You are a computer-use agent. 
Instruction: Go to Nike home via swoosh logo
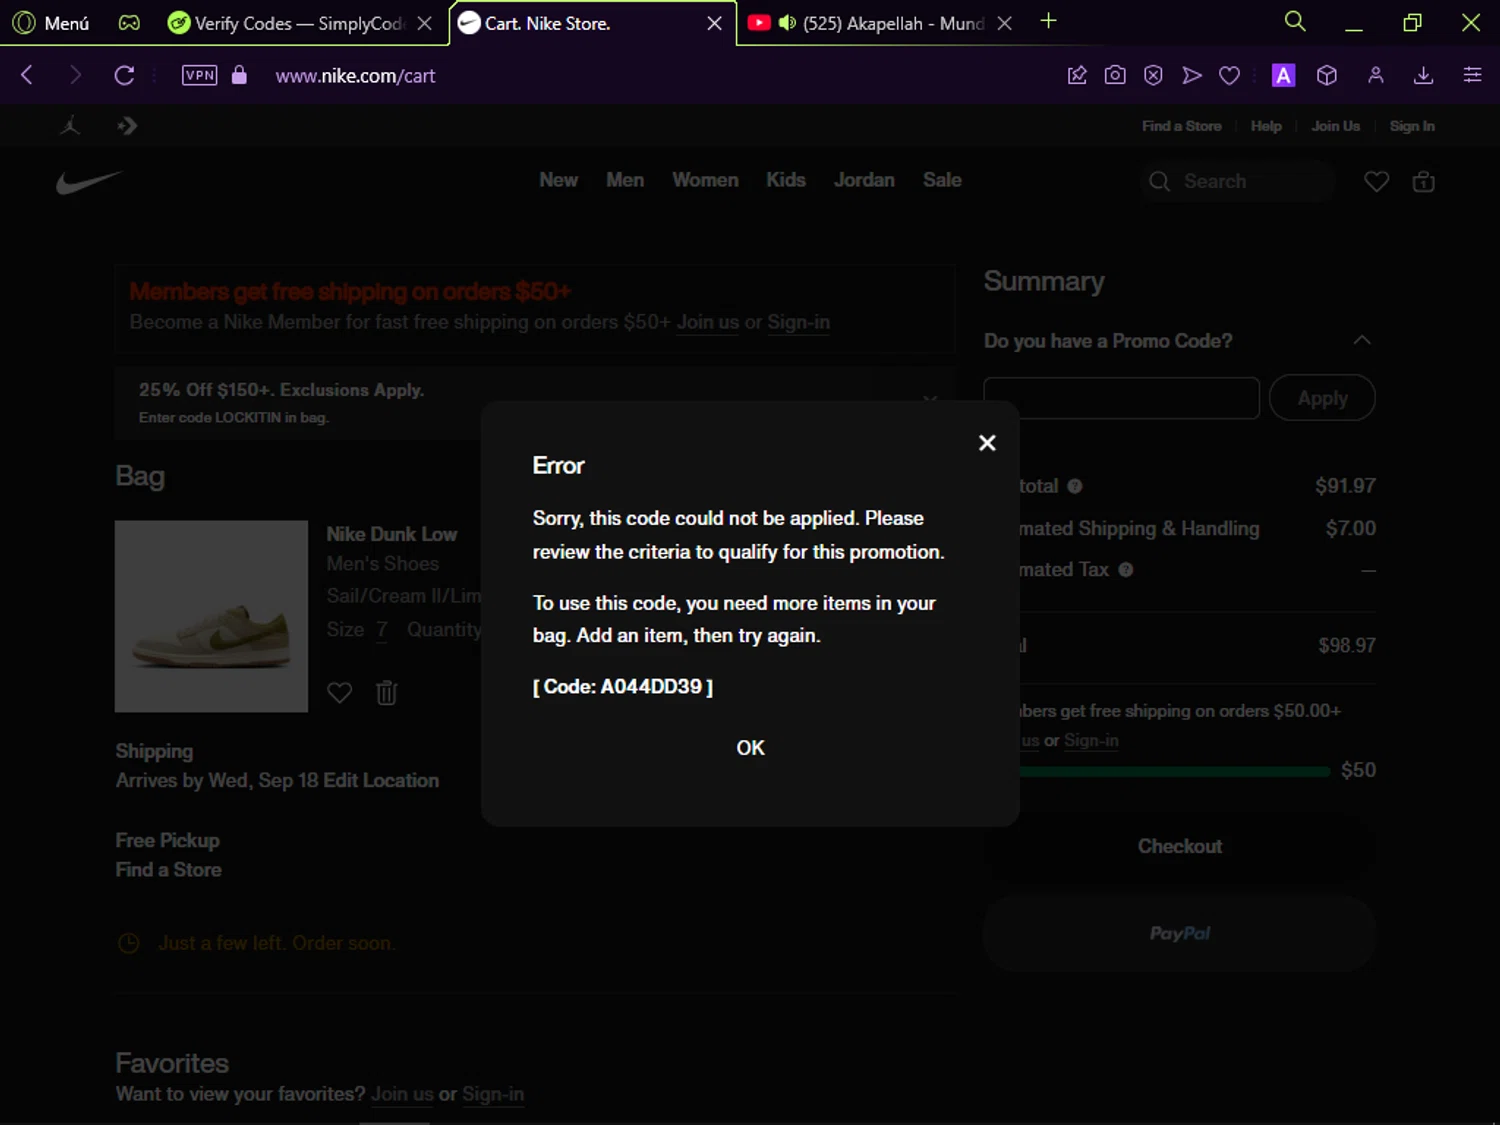coord(89,182)
